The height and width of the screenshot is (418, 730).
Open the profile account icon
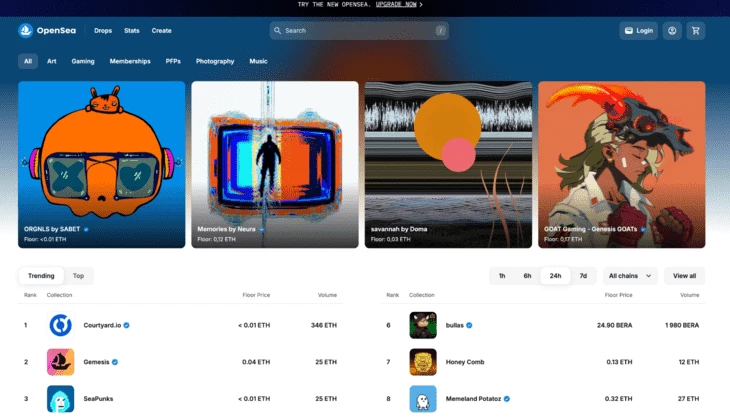point(672,31)
